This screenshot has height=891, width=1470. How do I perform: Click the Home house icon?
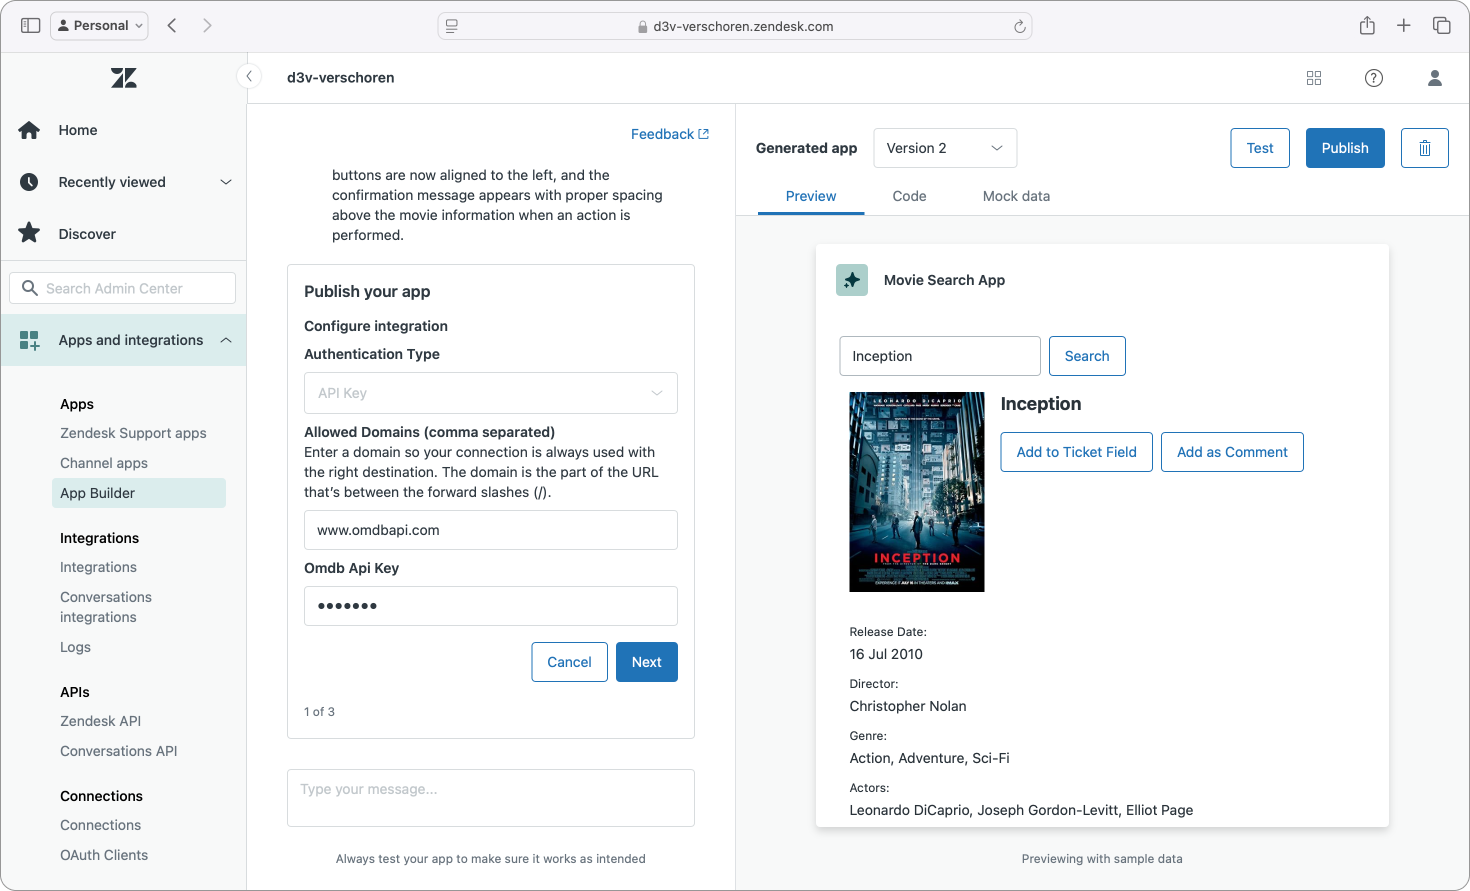(29, 130)
